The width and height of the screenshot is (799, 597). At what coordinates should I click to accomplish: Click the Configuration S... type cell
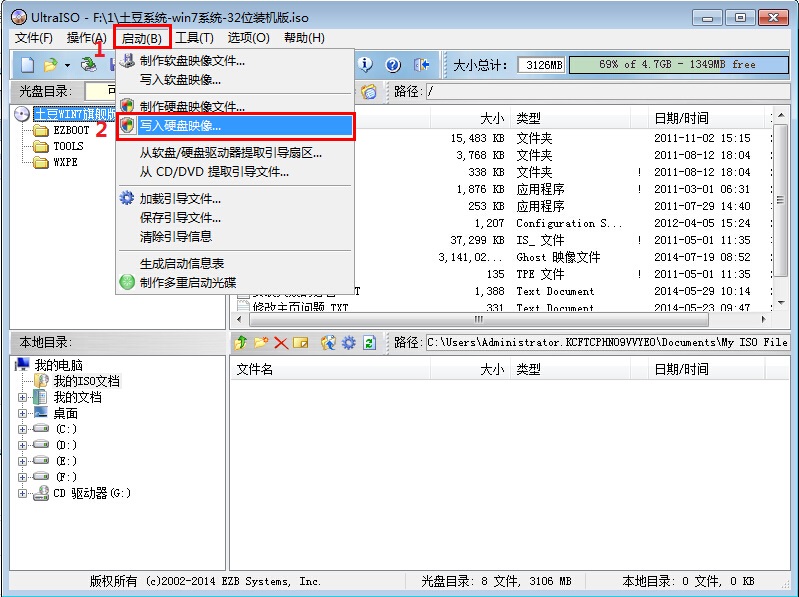pyautogui.click(x=569, y=223)
